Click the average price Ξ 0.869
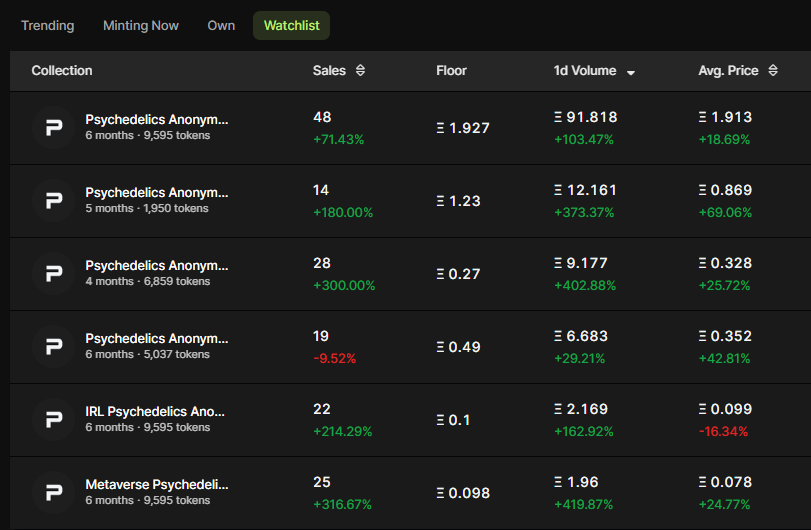811x530 pixels. [x=725, y=190]
